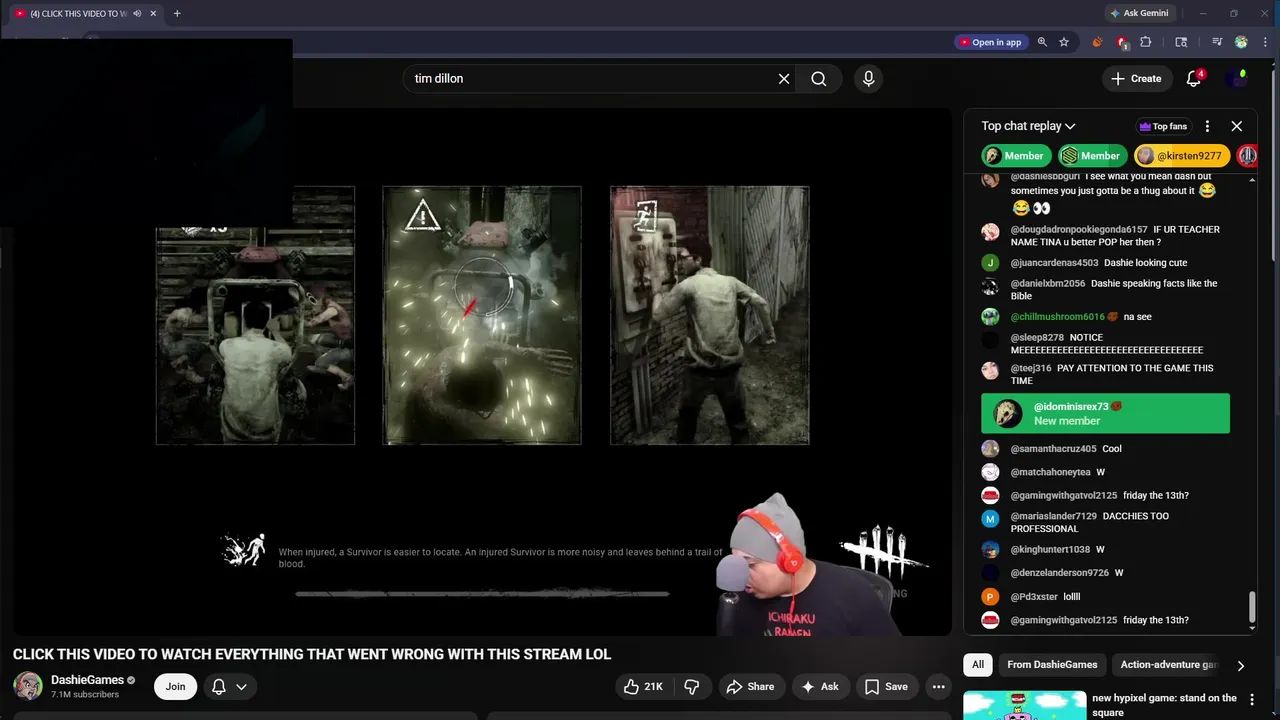This screenshot has width=1280, height=720.
Task: Close the current YouTube tab
Action: (x=153, y=13)
